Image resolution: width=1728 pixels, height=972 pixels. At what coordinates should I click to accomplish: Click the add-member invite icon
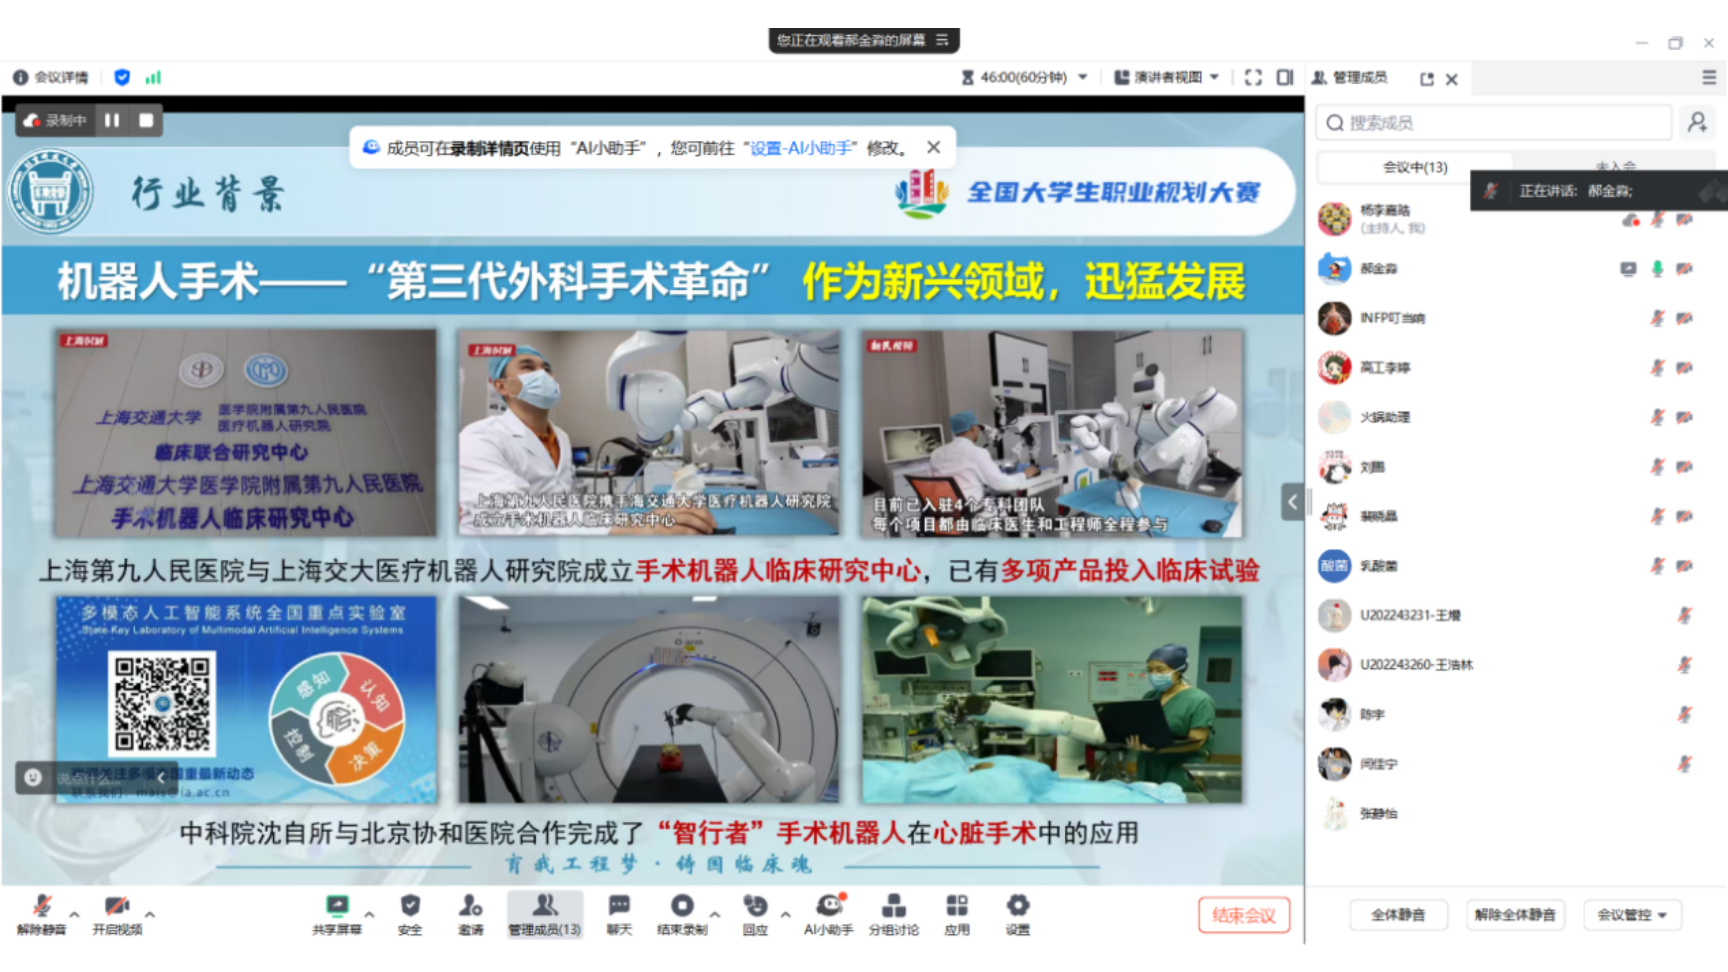click(1697, 122)
